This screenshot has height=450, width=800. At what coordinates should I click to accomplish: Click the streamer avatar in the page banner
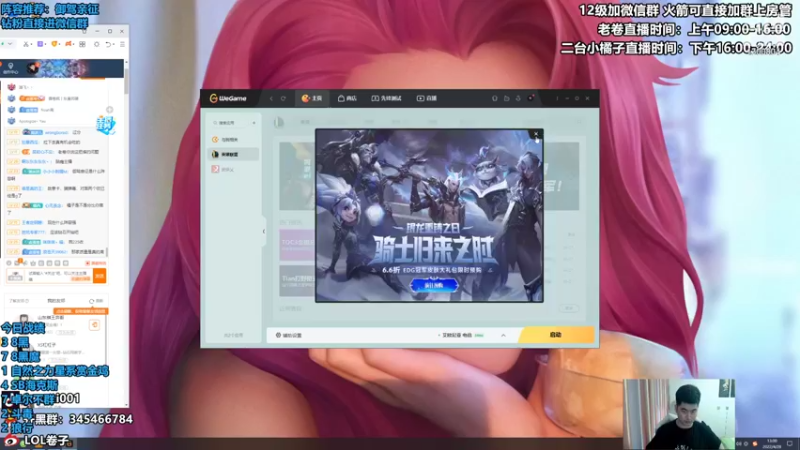pos(33,68)
